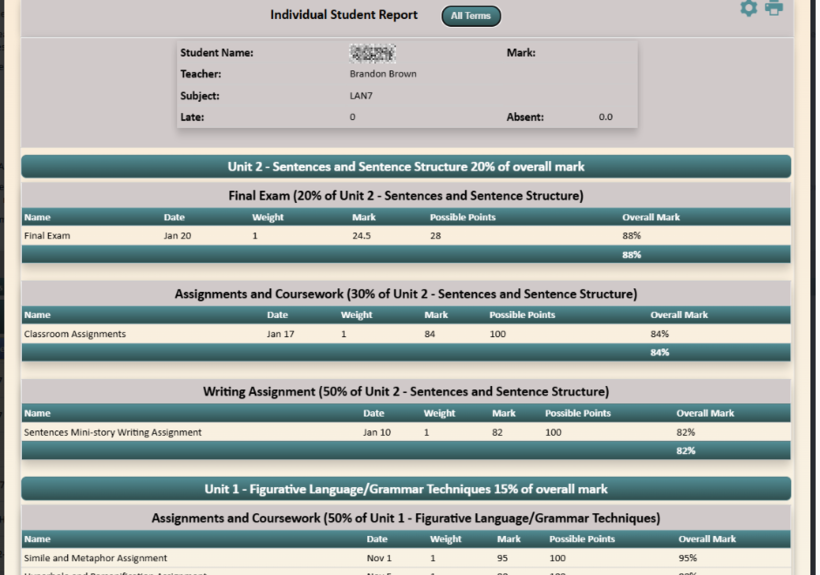Click Unit 1 Assignments and Coursework heading
Image resolution: width=820 pixels, height=575 pixels.
point(406,518)
